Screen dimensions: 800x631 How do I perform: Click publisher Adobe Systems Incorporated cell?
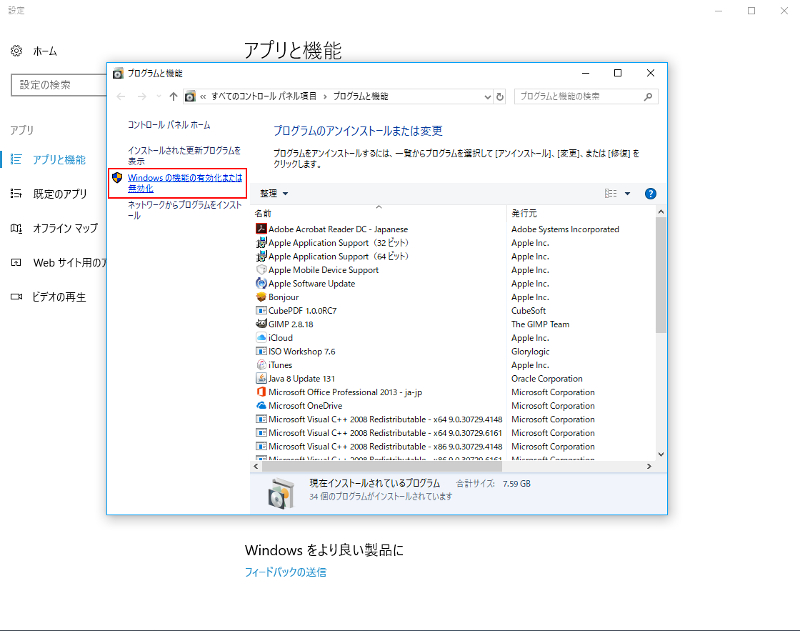tap(565, 229)
